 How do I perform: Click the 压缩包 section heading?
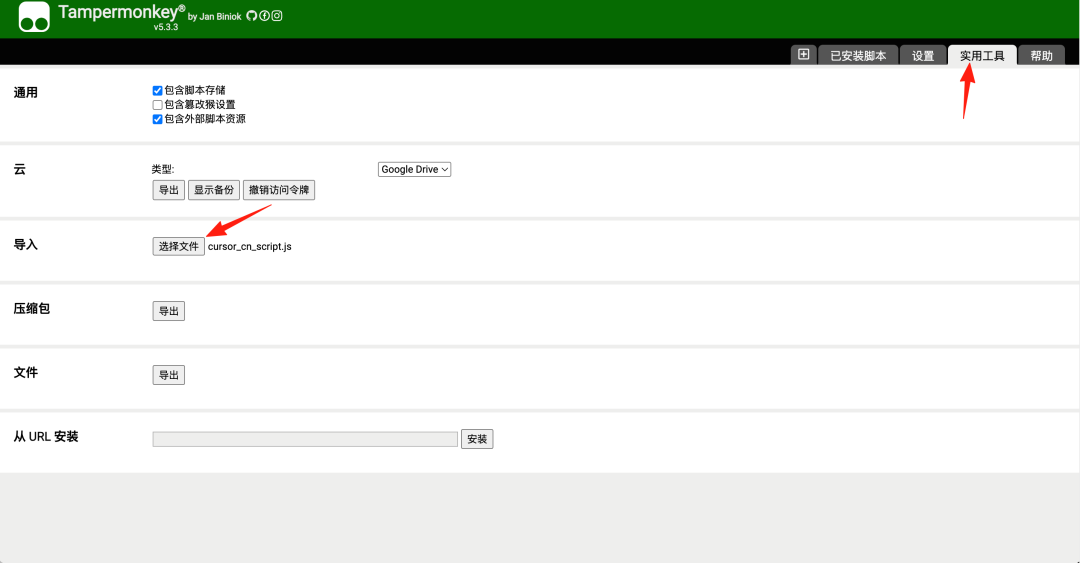pos(32,309)
